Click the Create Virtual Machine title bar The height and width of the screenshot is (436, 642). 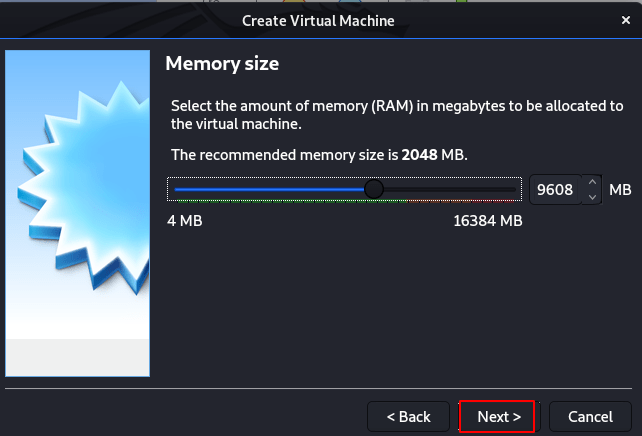pos(318,20)
